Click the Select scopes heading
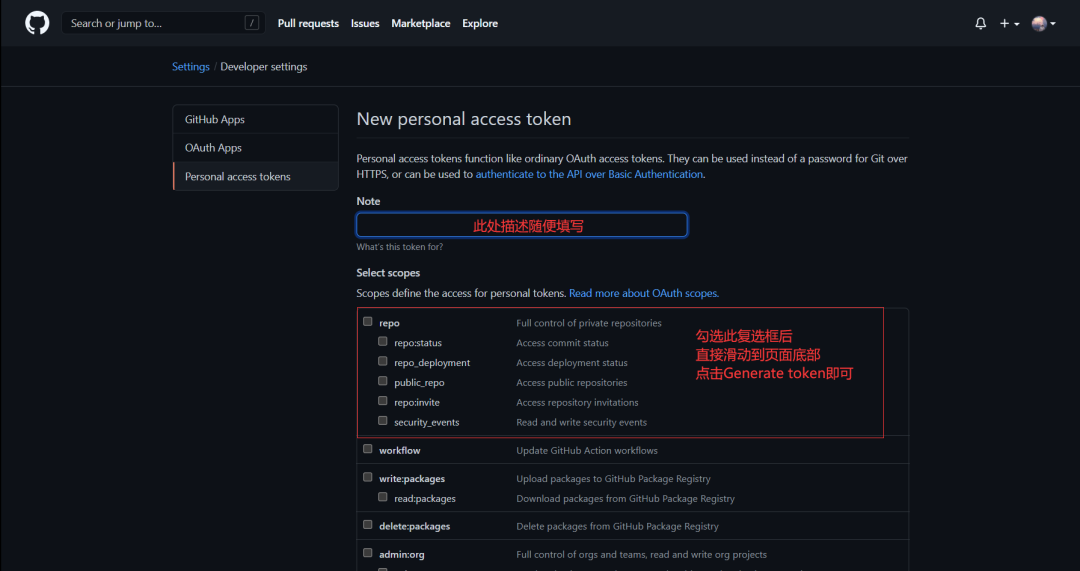Screen dimensions: 1080x571 coord(388,273)
